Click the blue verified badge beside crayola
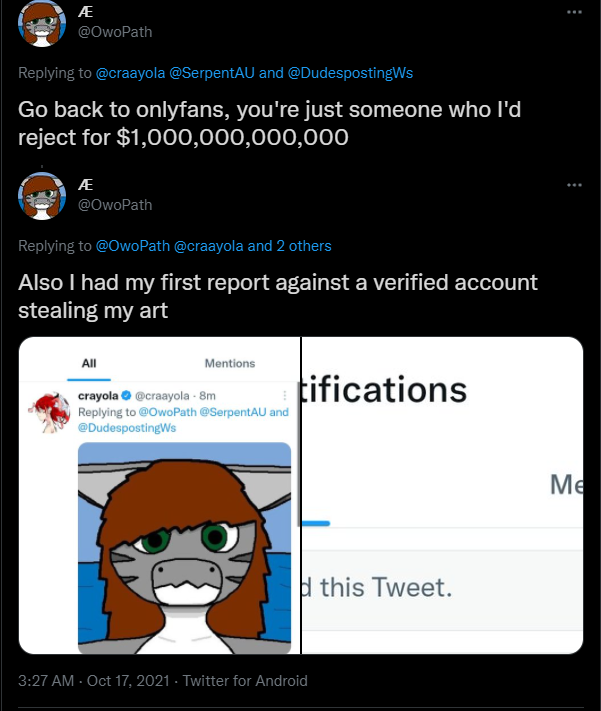This screenshot has width=601, height=711. click(x=125, y=397)
